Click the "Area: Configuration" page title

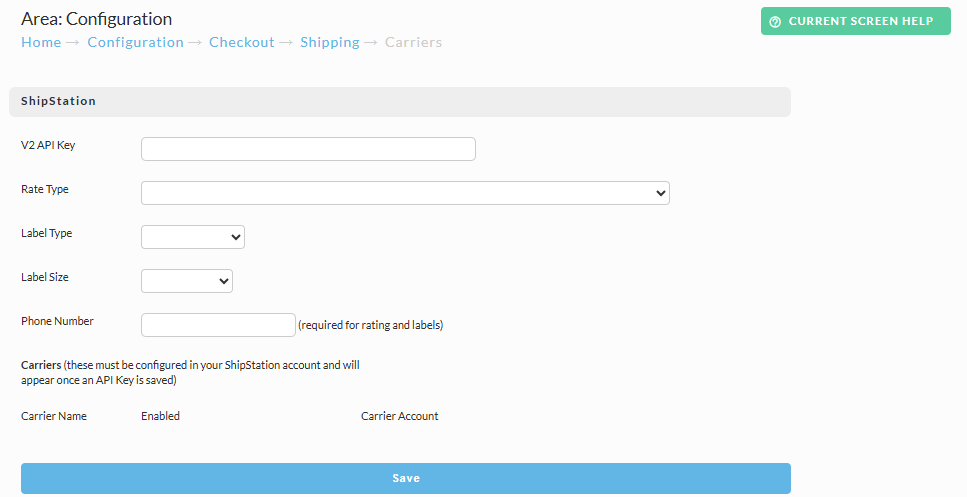96,19
